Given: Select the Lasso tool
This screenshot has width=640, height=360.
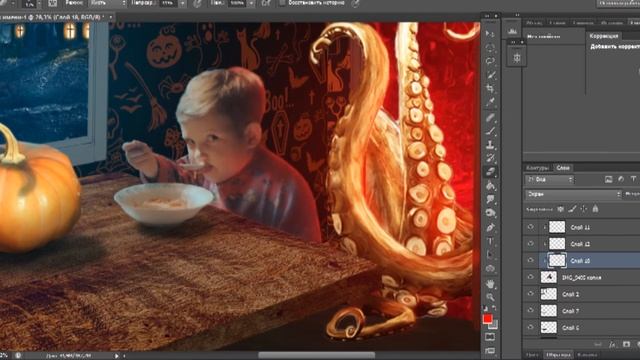Looking at the screenshot, I should (x=490, y=61).
